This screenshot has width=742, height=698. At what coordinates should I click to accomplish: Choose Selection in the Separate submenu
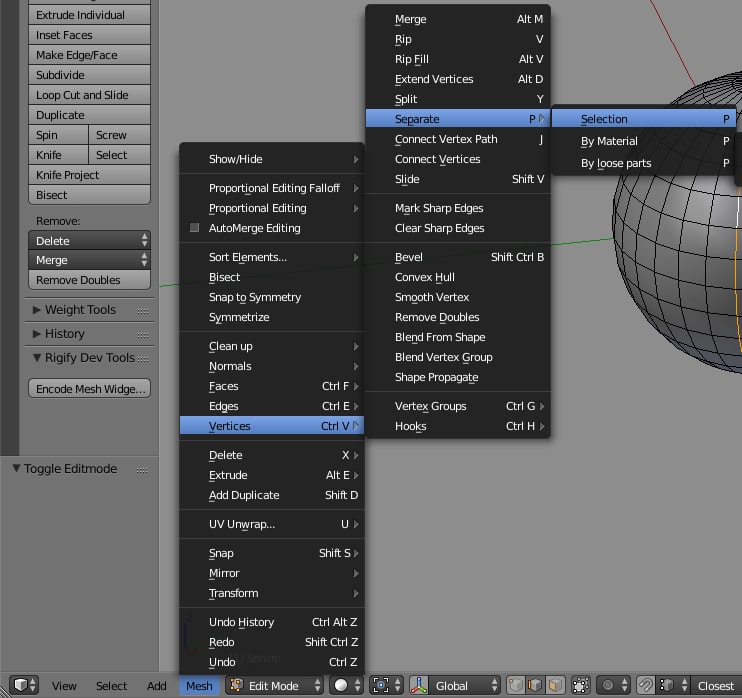644,119
